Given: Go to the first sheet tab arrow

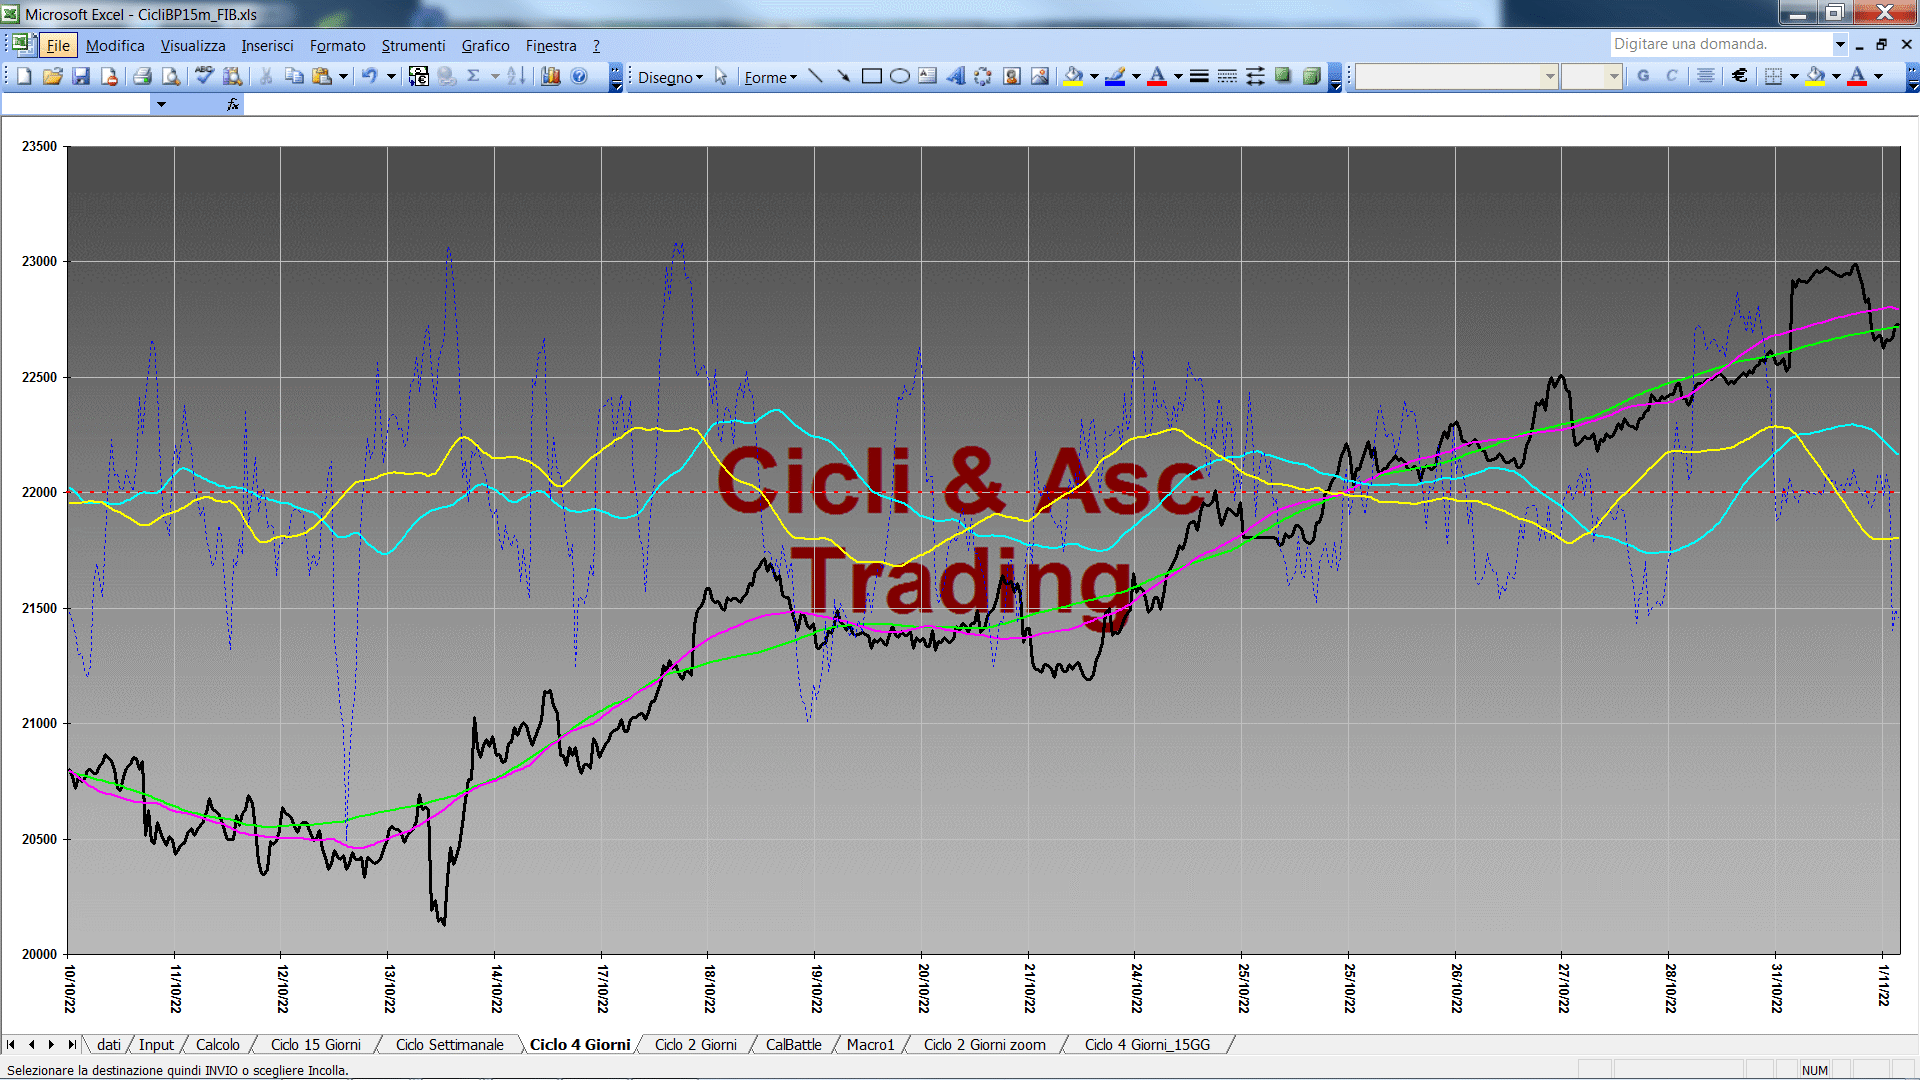Looking at the screenshot, I should [11, 1045].
